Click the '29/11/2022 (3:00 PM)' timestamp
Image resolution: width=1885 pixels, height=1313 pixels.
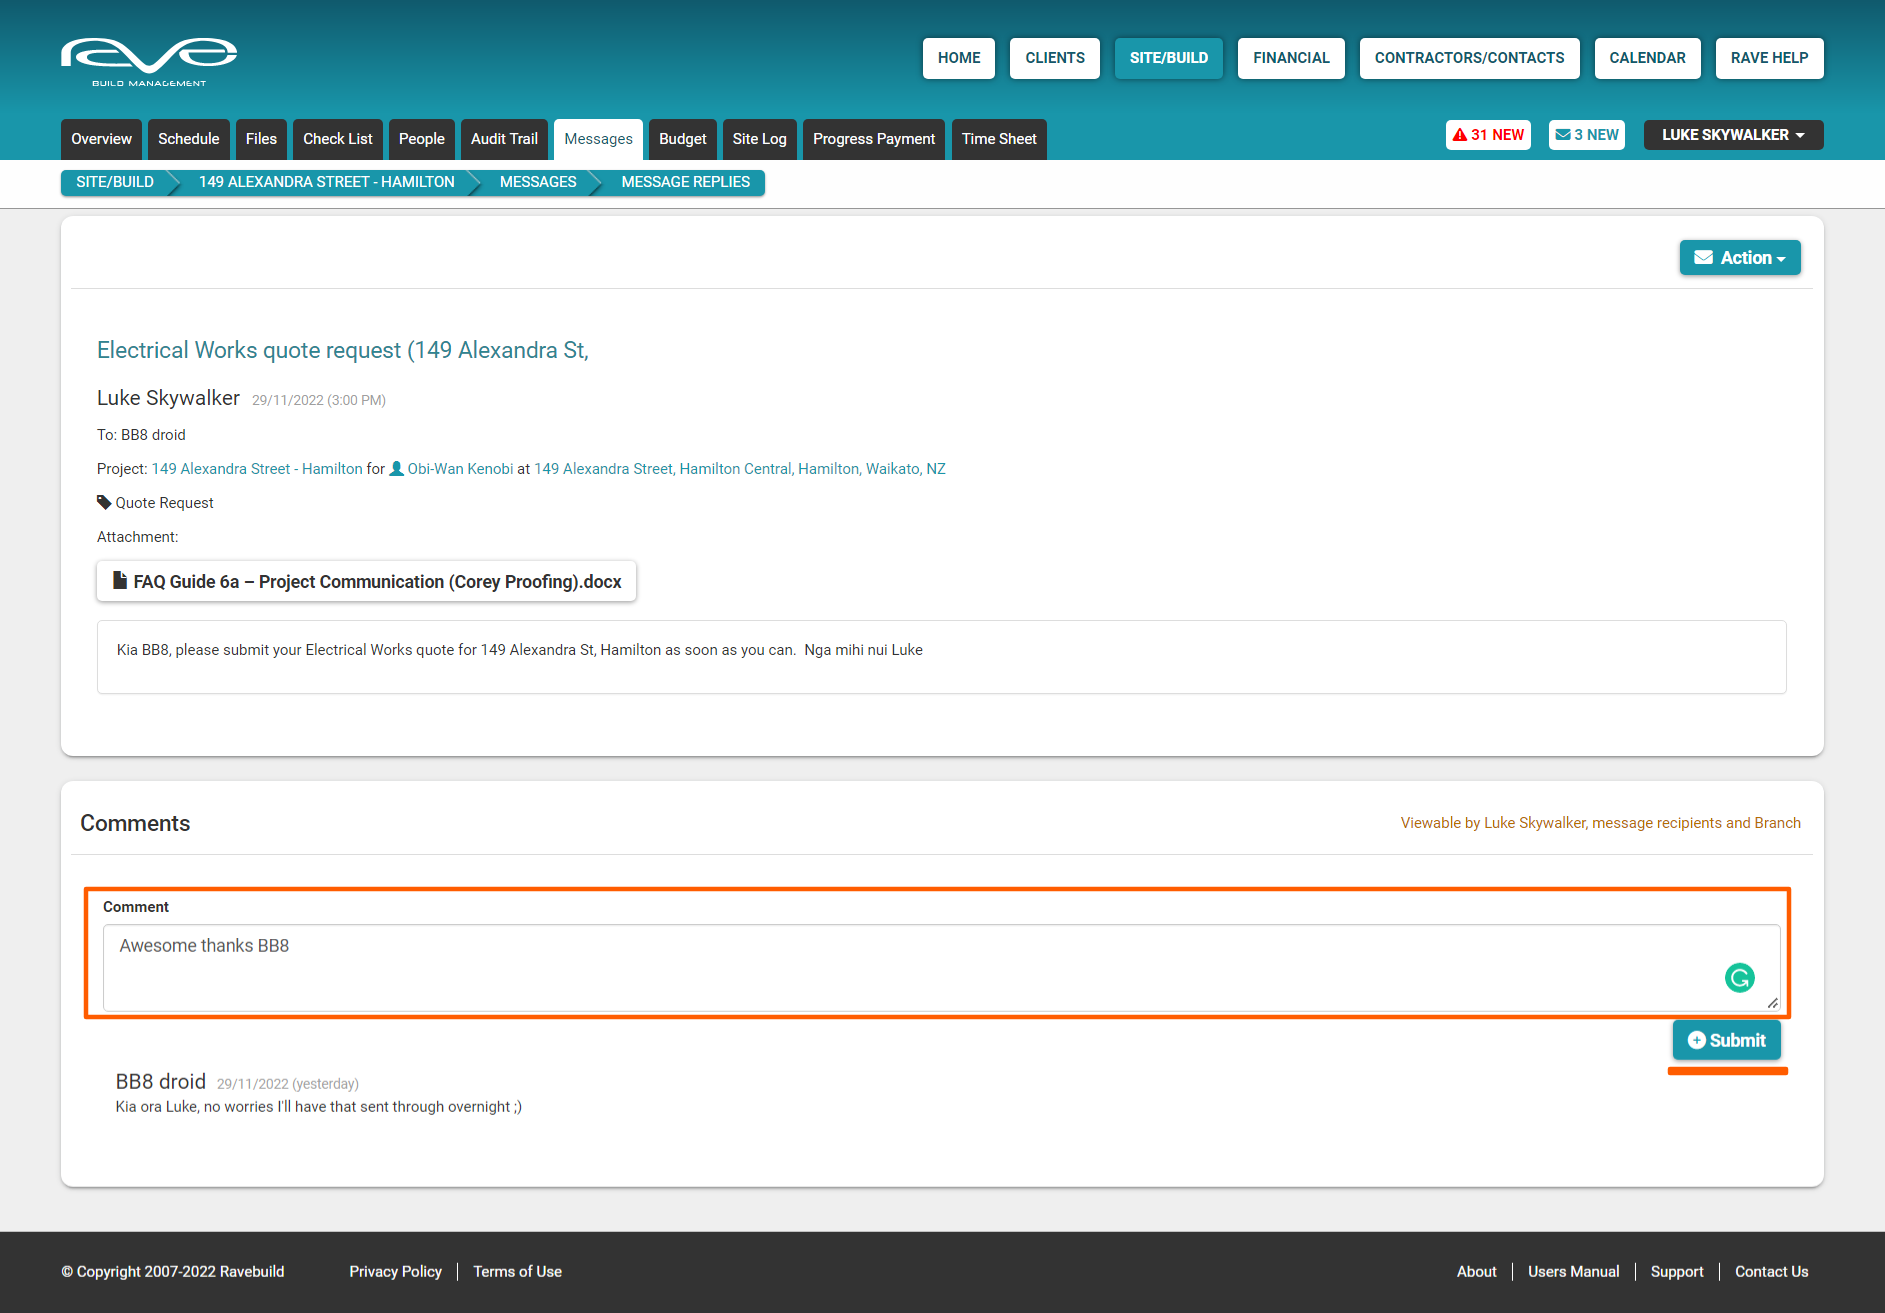pos(319,400)
